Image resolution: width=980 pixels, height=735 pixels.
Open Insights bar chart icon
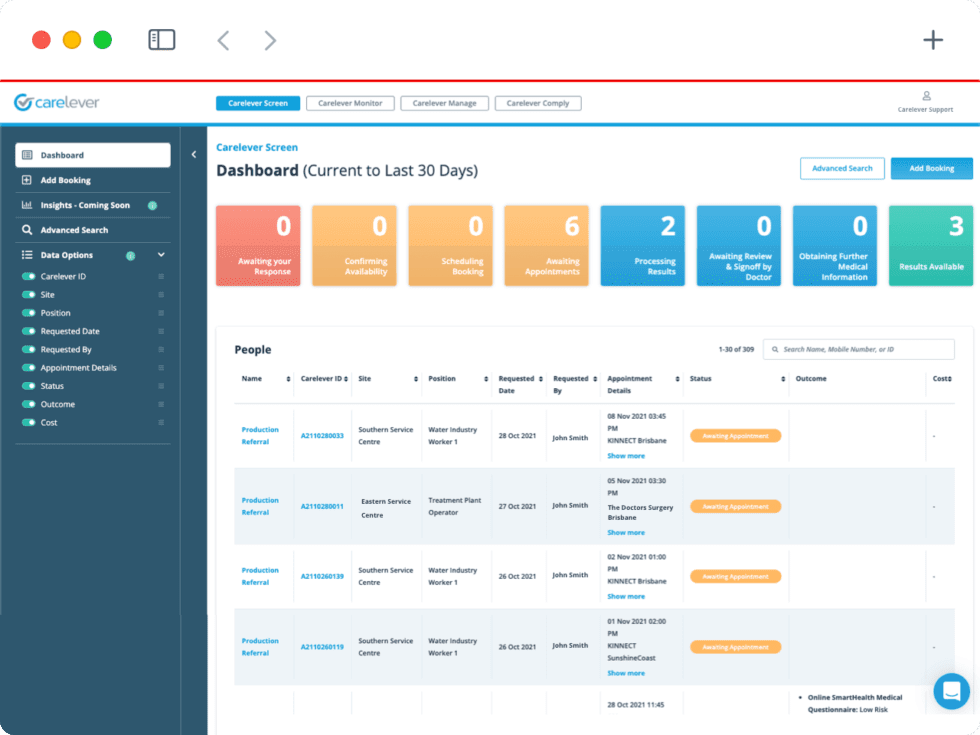click(x=28, y=205)
